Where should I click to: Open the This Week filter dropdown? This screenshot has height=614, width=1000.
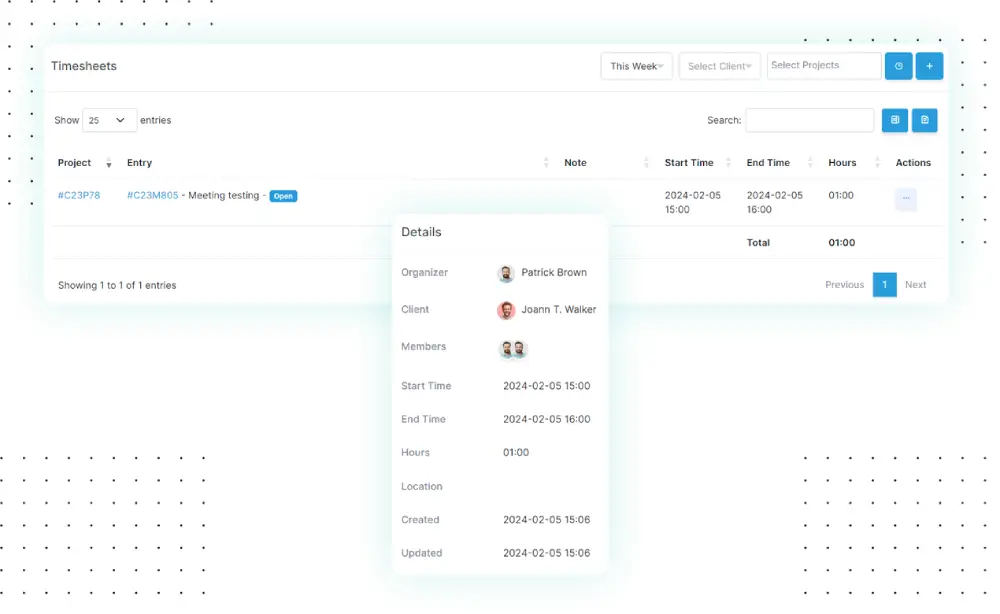click(635, 65)
